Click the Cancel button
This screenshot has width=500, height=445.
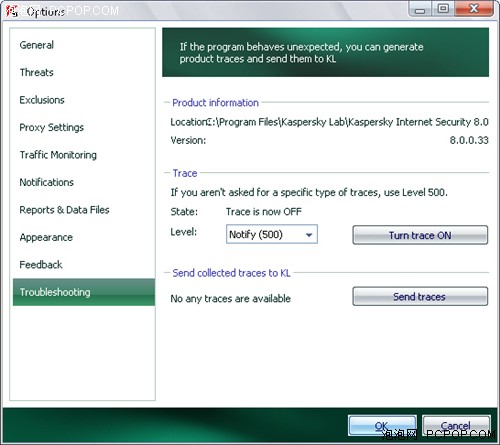click(x=456, y=426)
